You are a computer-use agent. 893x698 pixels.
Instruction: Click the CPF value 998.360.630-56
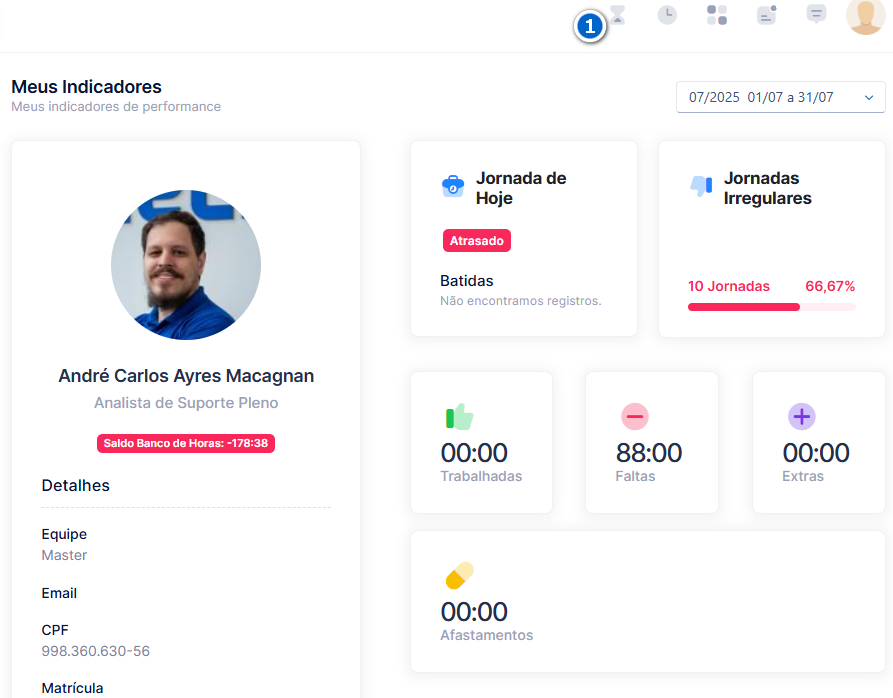[96, 651]
